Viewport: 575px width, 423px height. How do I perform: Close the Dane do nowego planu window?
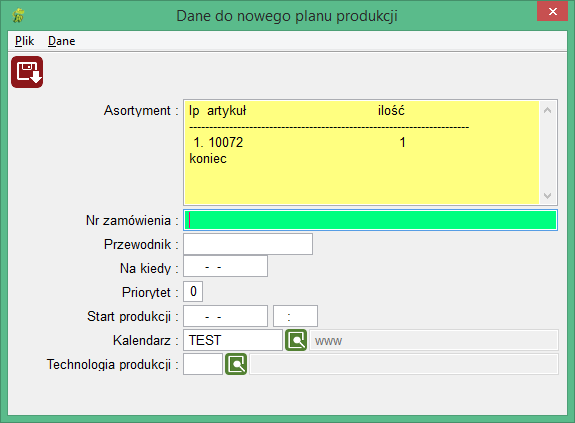pos(552,11)
